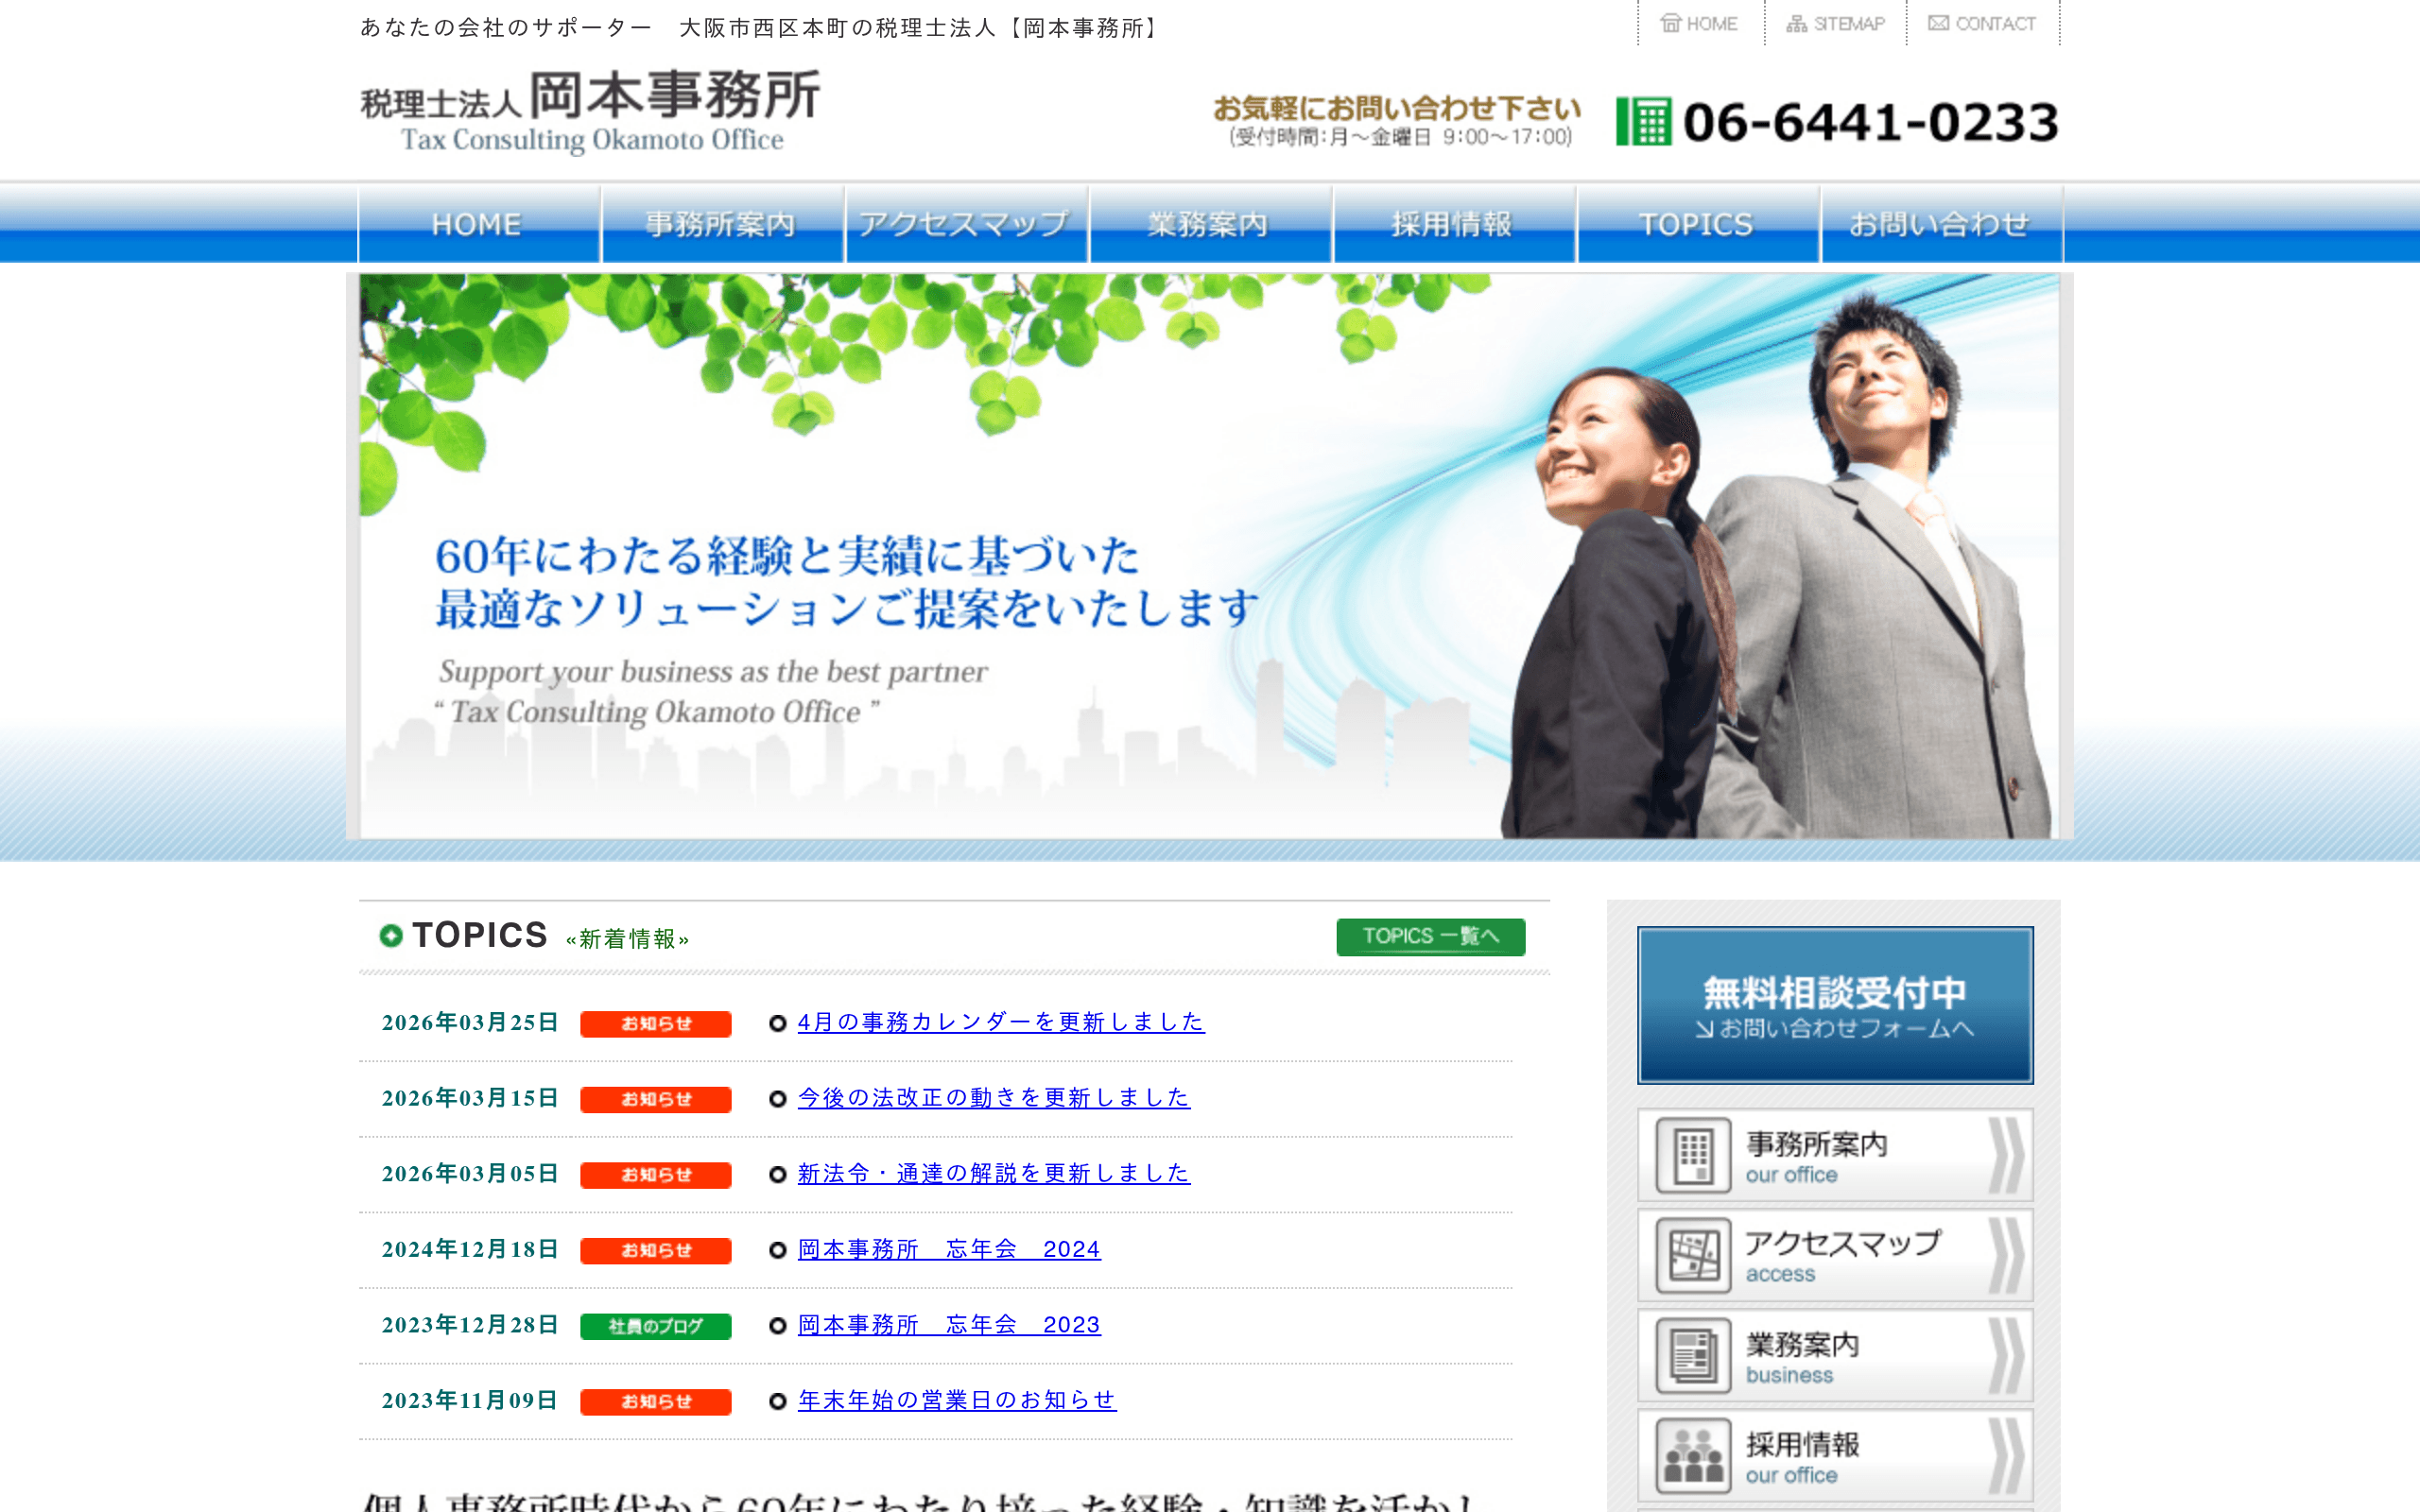Open the 4月の事務カレンダー update link
Image resolution: width=2420 pixels, height=1512 pixels.
click(x=1000, y=1023)
